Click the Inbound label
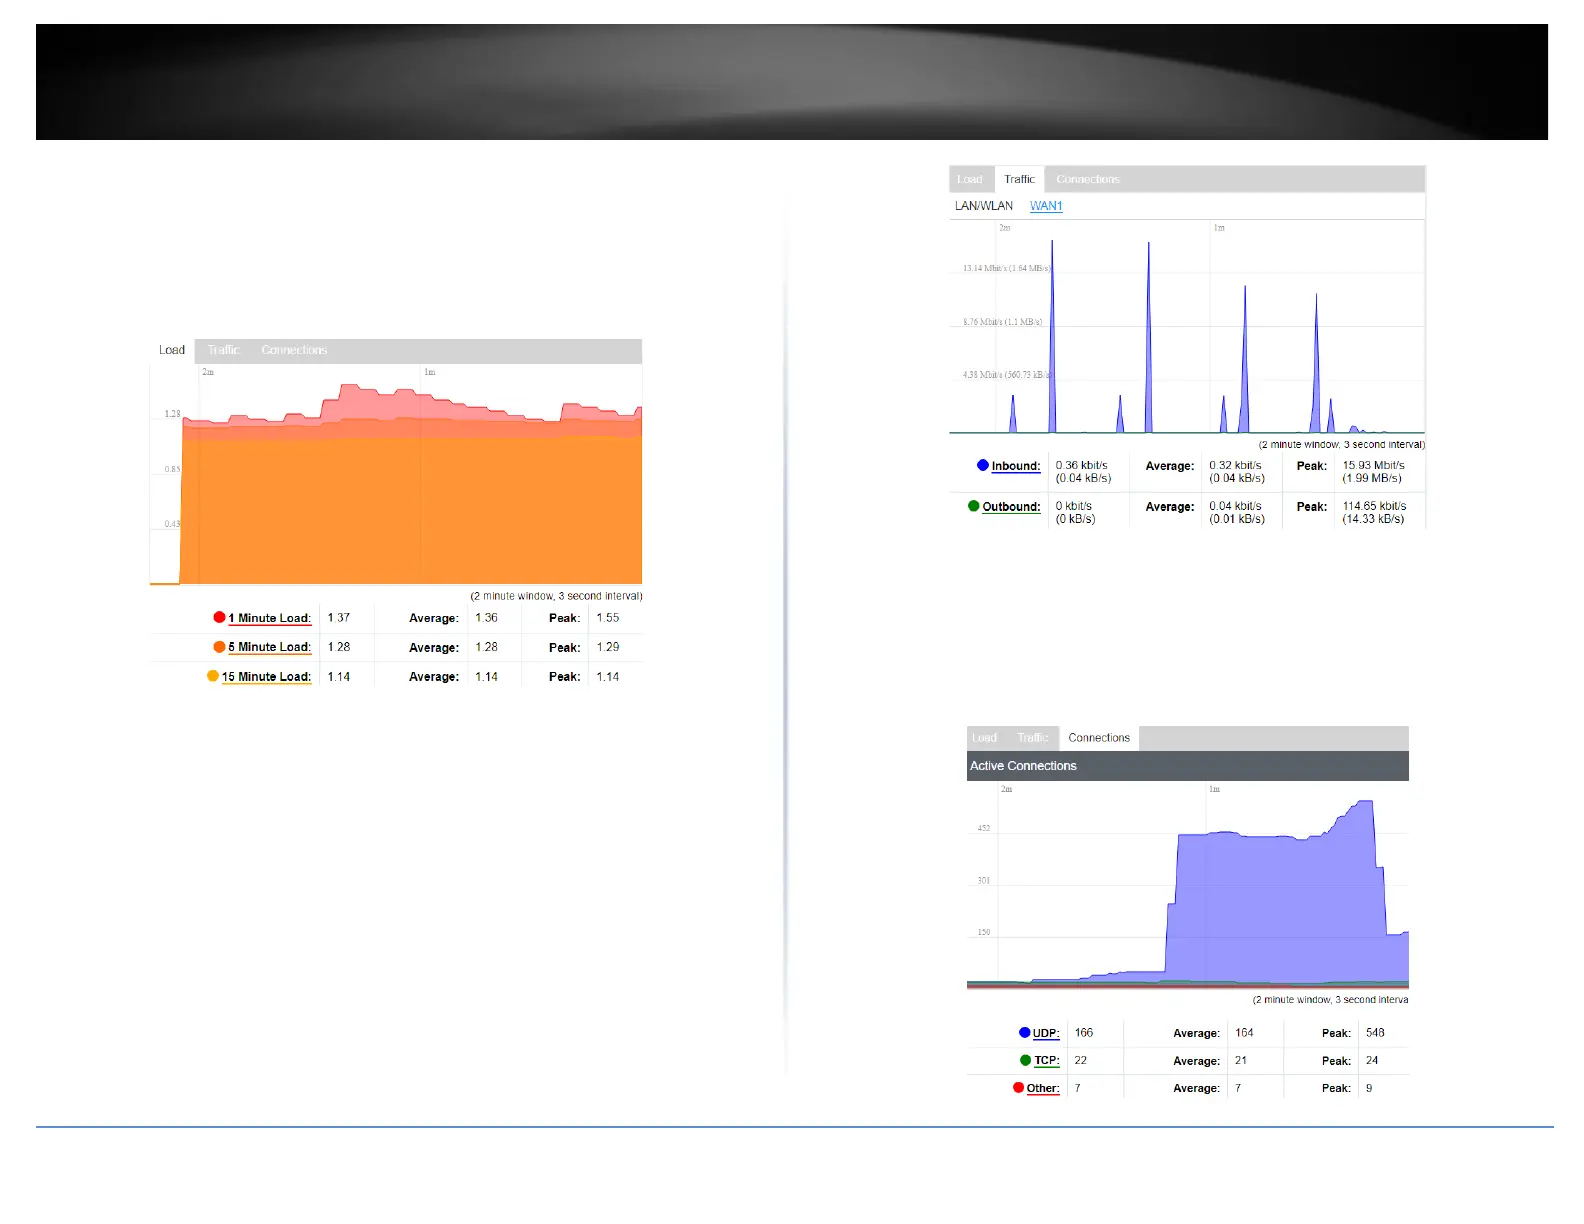The height and width of the screenshot is (1224, 1584). [1016, 466]
